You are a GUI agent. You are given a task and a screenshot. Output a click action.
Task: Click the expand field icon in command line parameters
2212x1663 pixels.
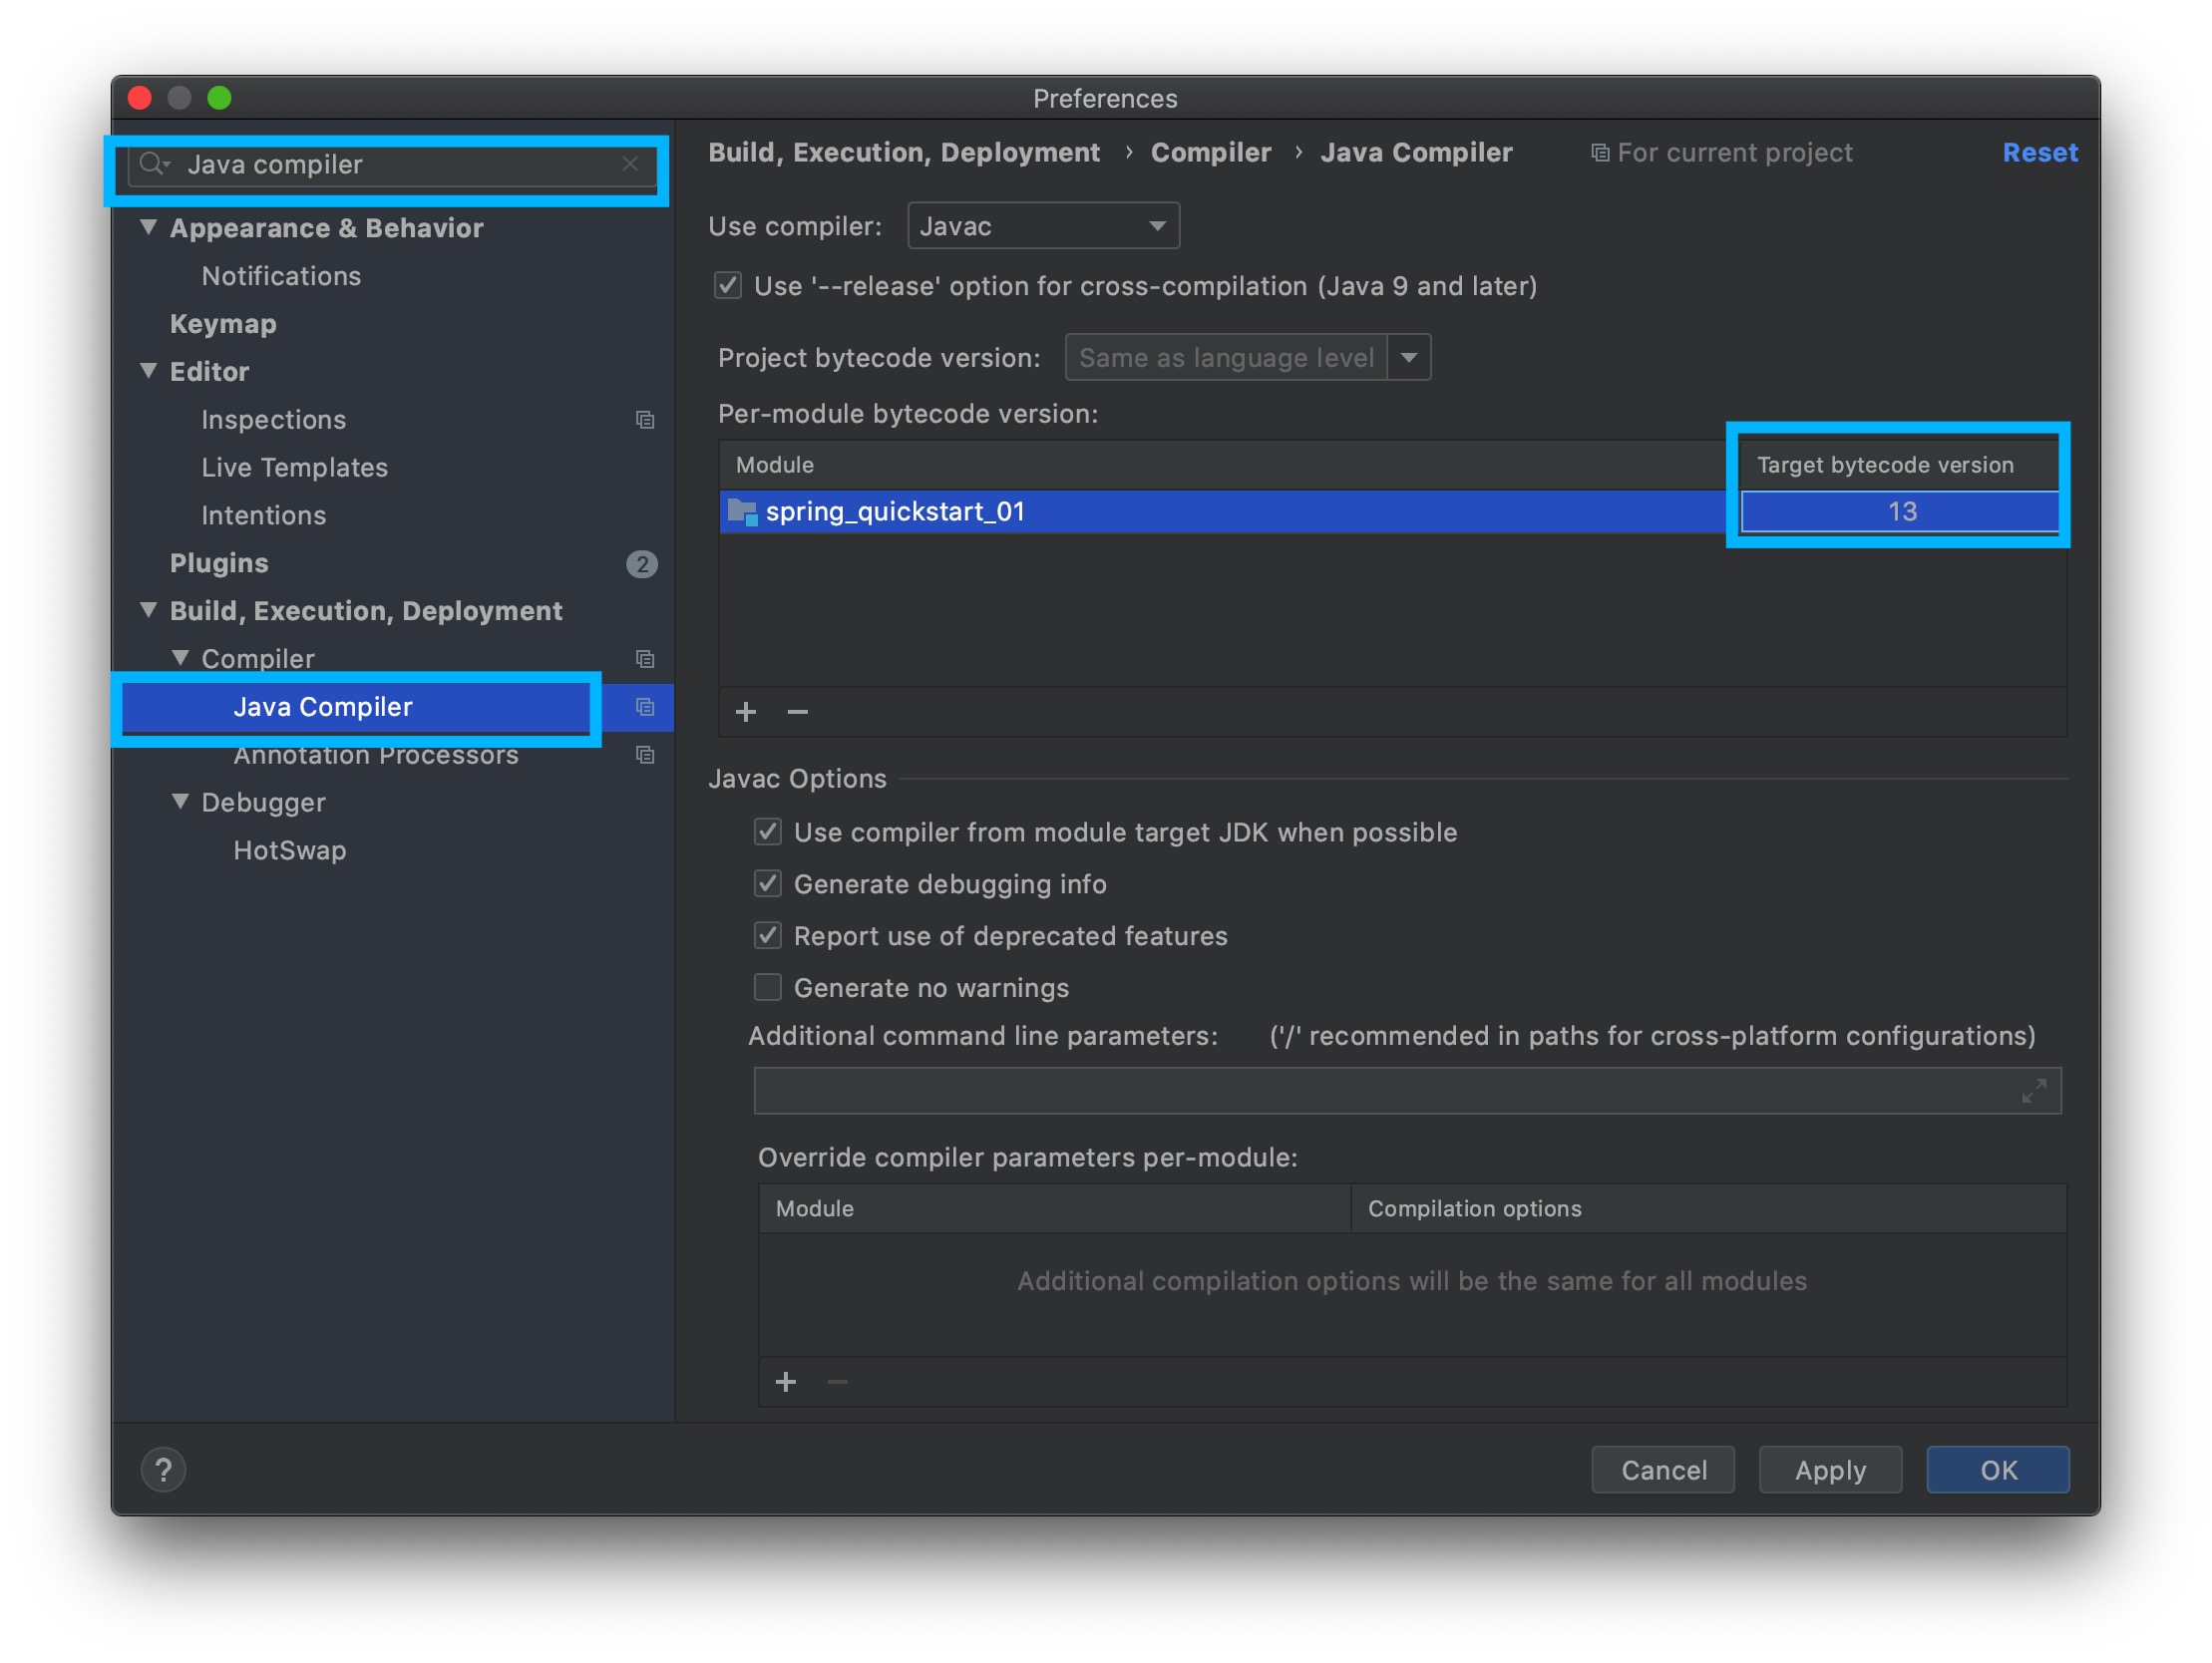pos(2033,1090)
